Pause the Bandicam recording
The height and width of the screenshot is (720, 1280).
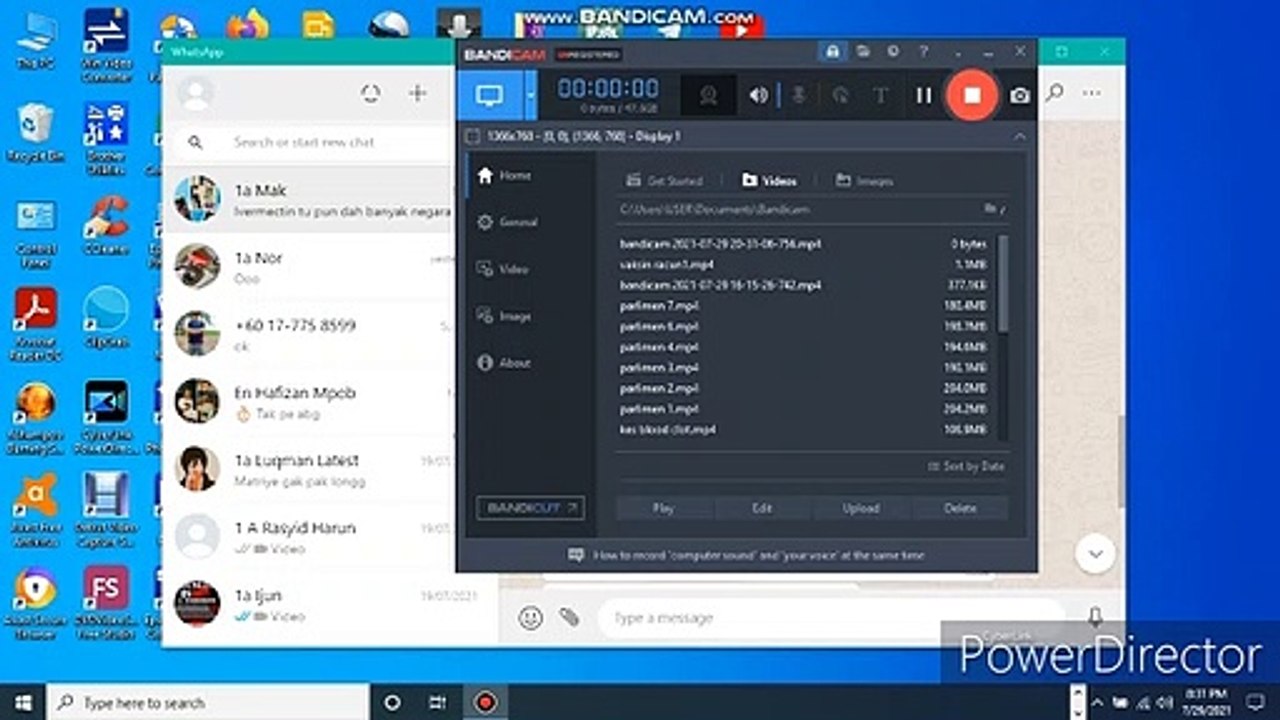[x=923, y=95]
